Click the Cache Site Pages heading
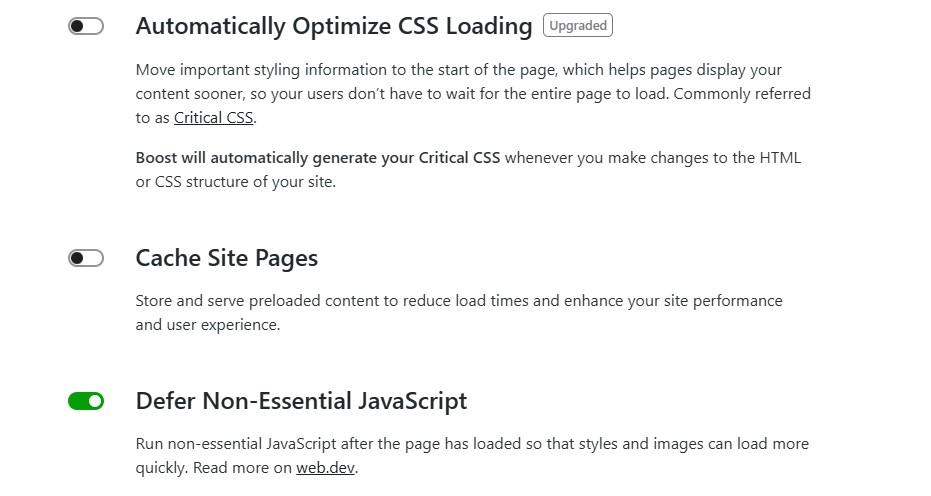931x496 pixels. point(227,258)
